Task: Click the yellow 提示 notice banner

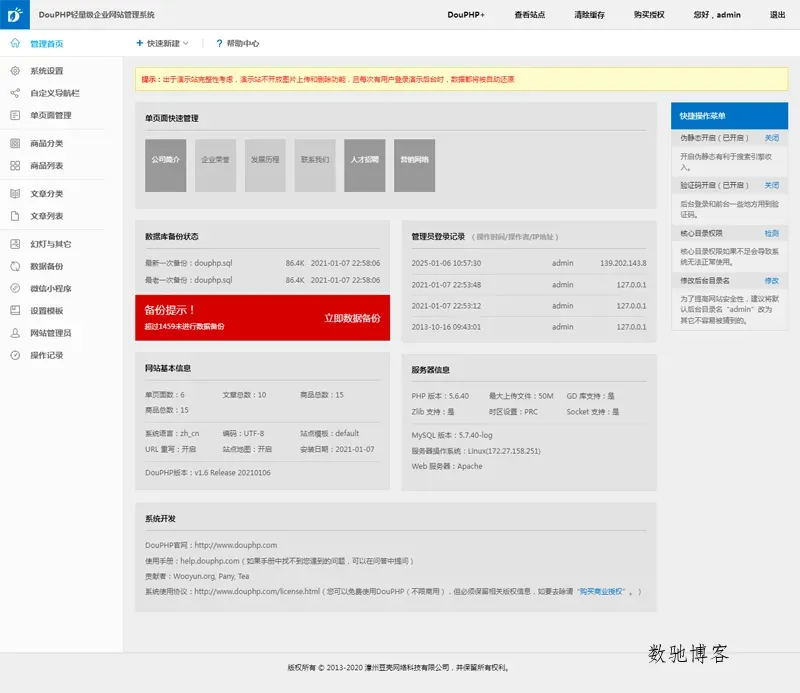Action: click(x=461, y=79)
